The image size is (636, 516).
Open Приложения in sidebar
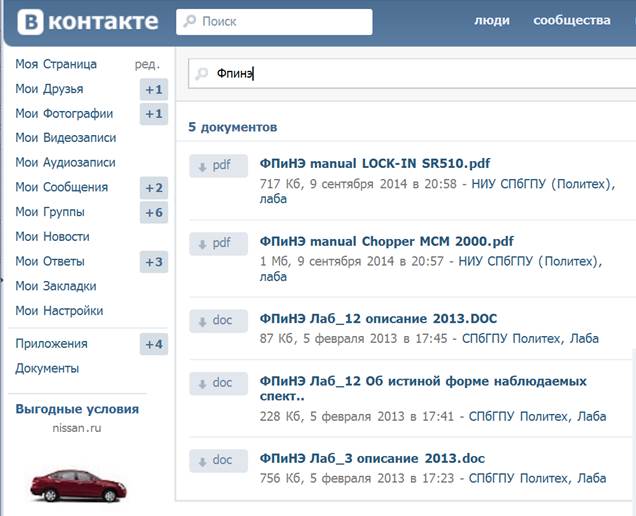pyautogui.click(x=52, y=344)
